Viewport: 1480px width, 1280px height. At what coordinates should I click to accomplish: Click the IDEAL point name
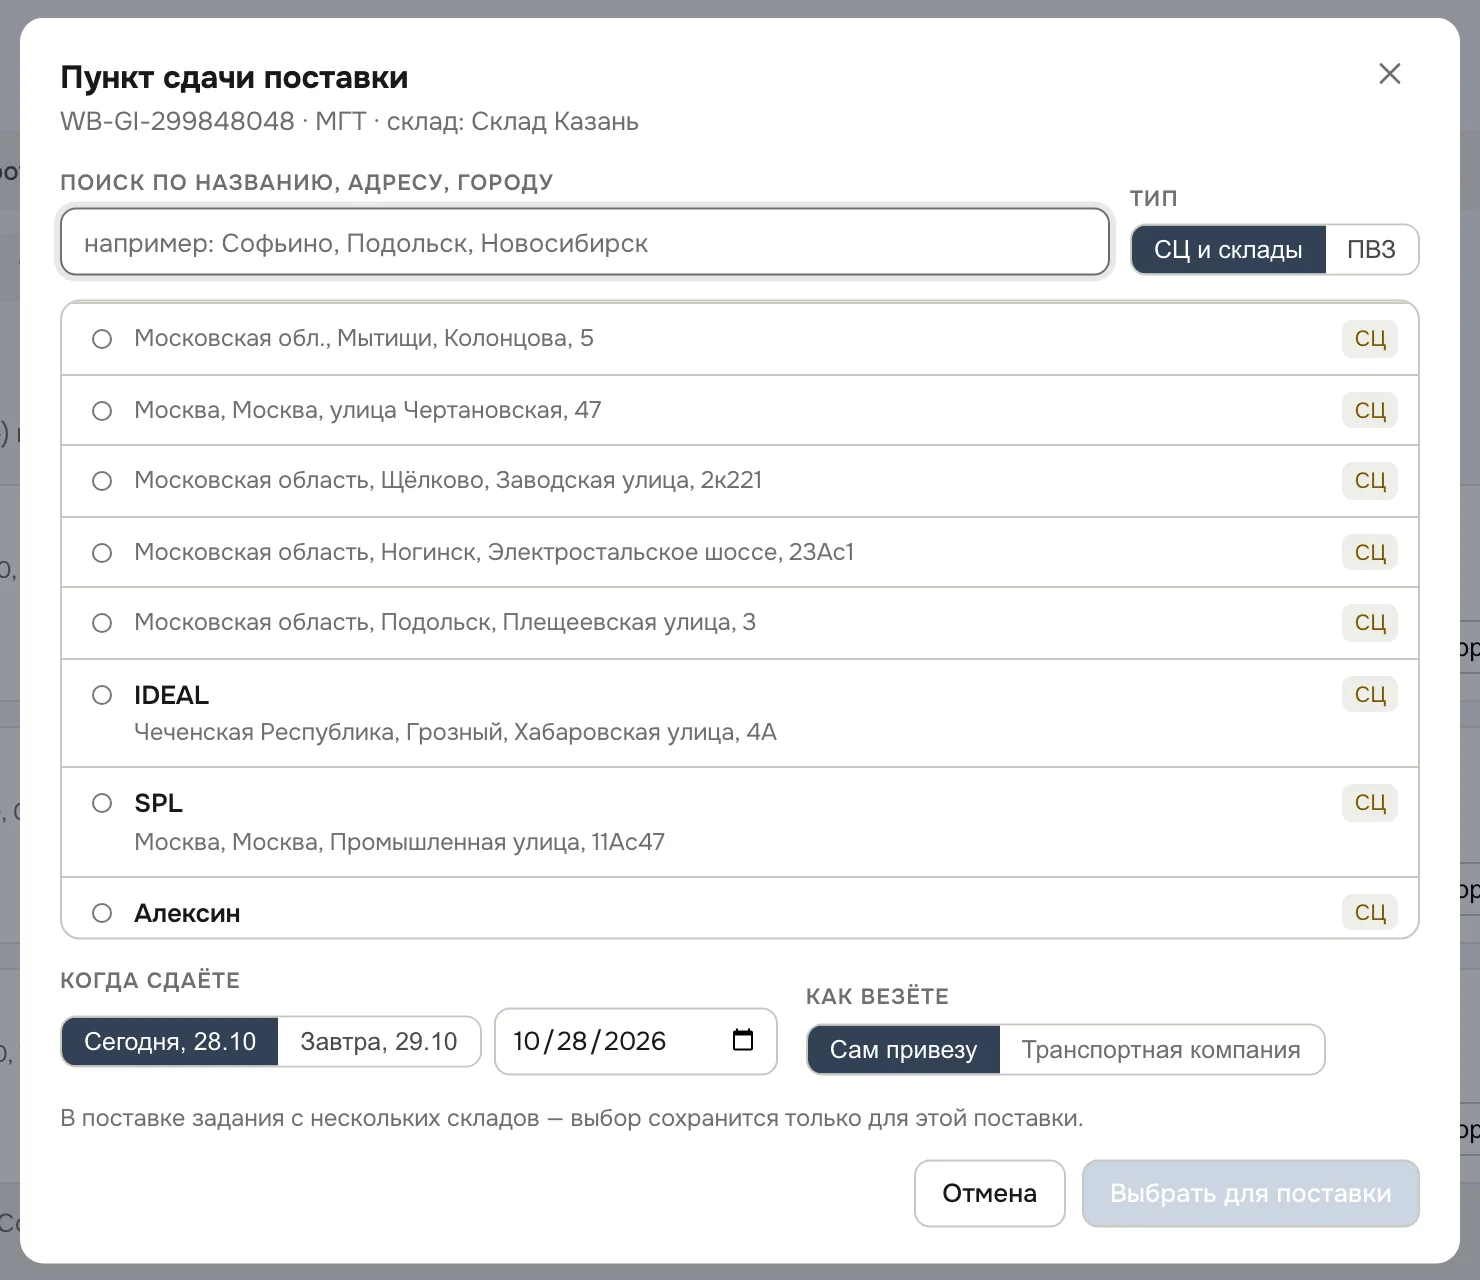pyautogui.click(x=171, y=695)
